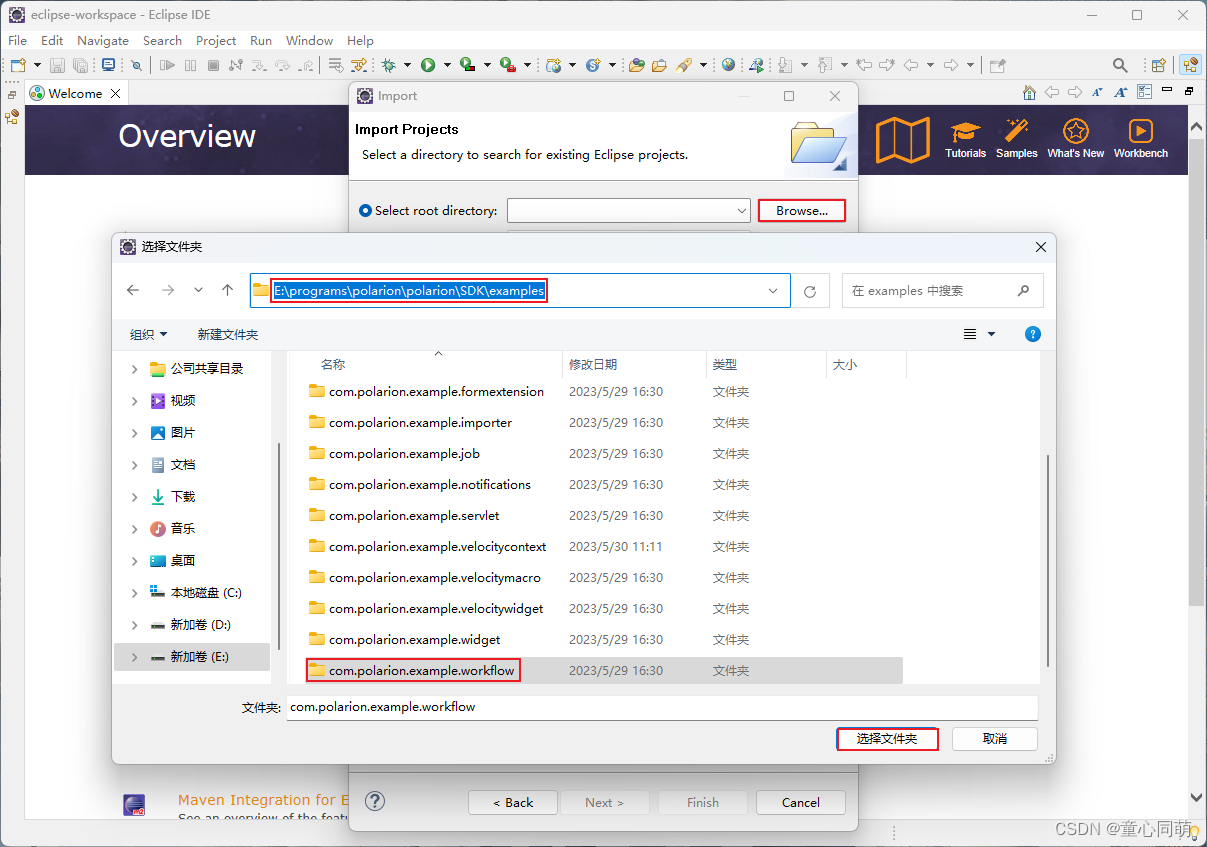Click the Open Task icon
The height and width of the screenshot is (847, 1207).
(x=659, y=65)
